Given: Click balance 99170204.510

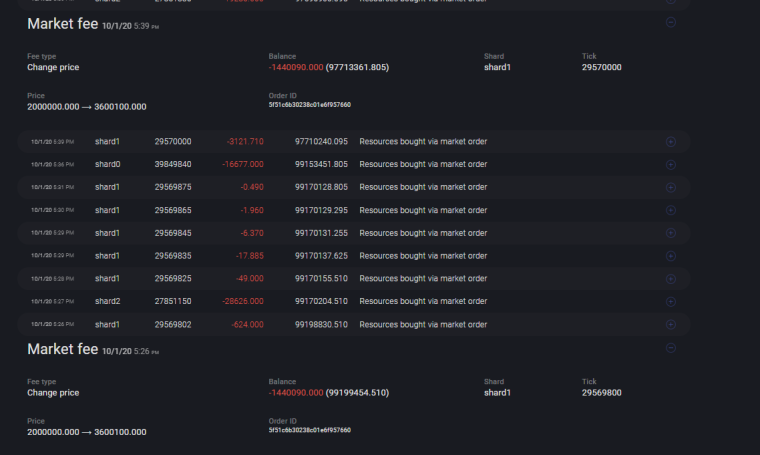Looking at the screenshot, I should (321, 301).
